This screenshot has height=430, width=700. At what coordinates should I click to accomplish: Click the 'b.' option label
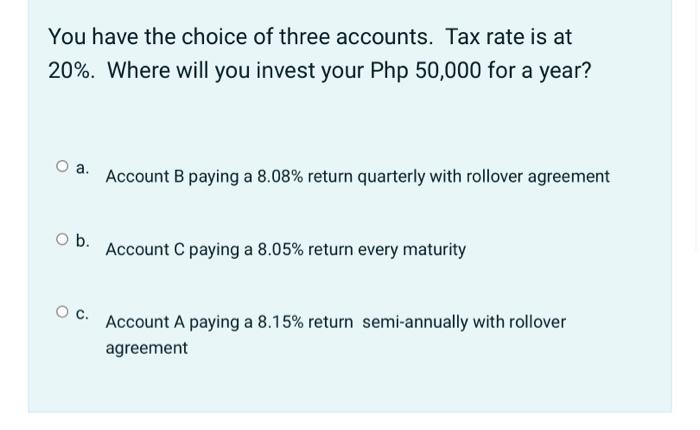click(83, 241)
